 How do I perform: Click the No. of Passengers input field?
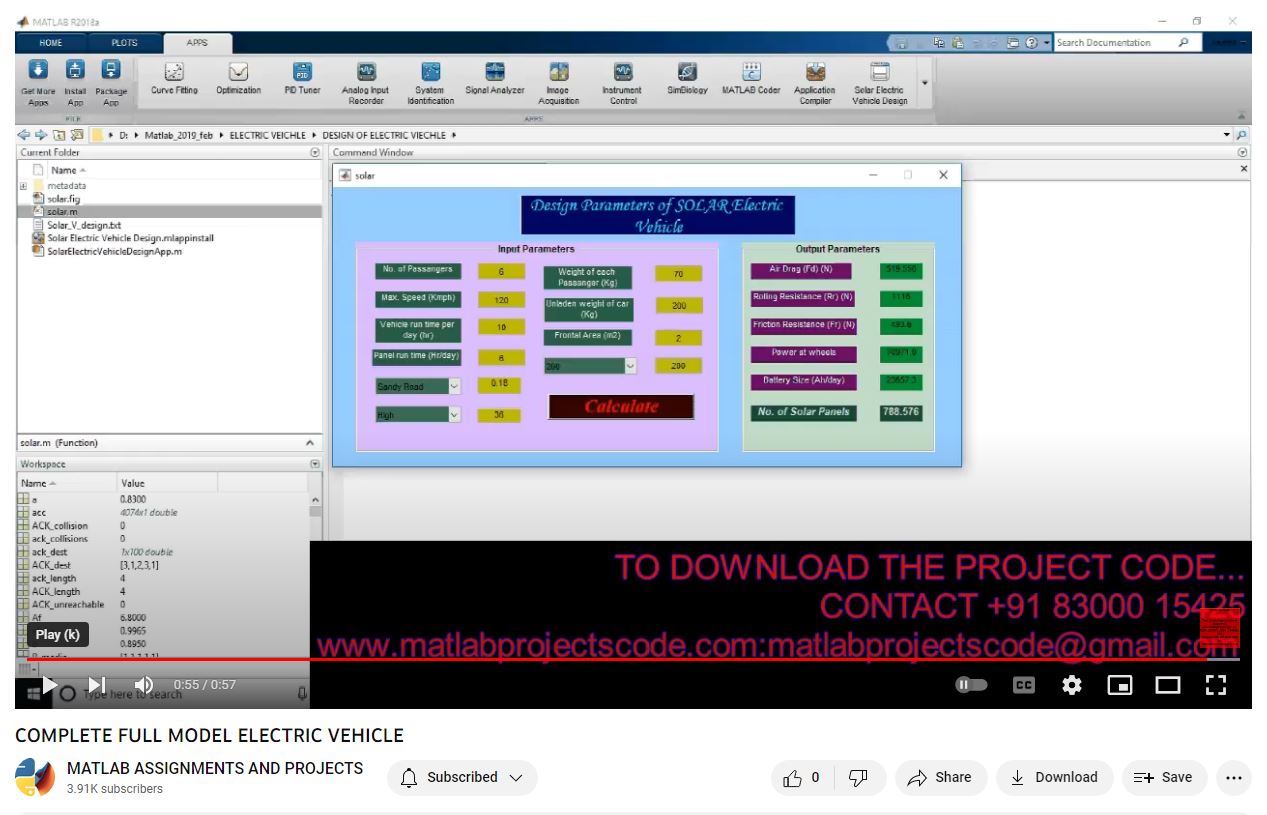coord(500,271)
